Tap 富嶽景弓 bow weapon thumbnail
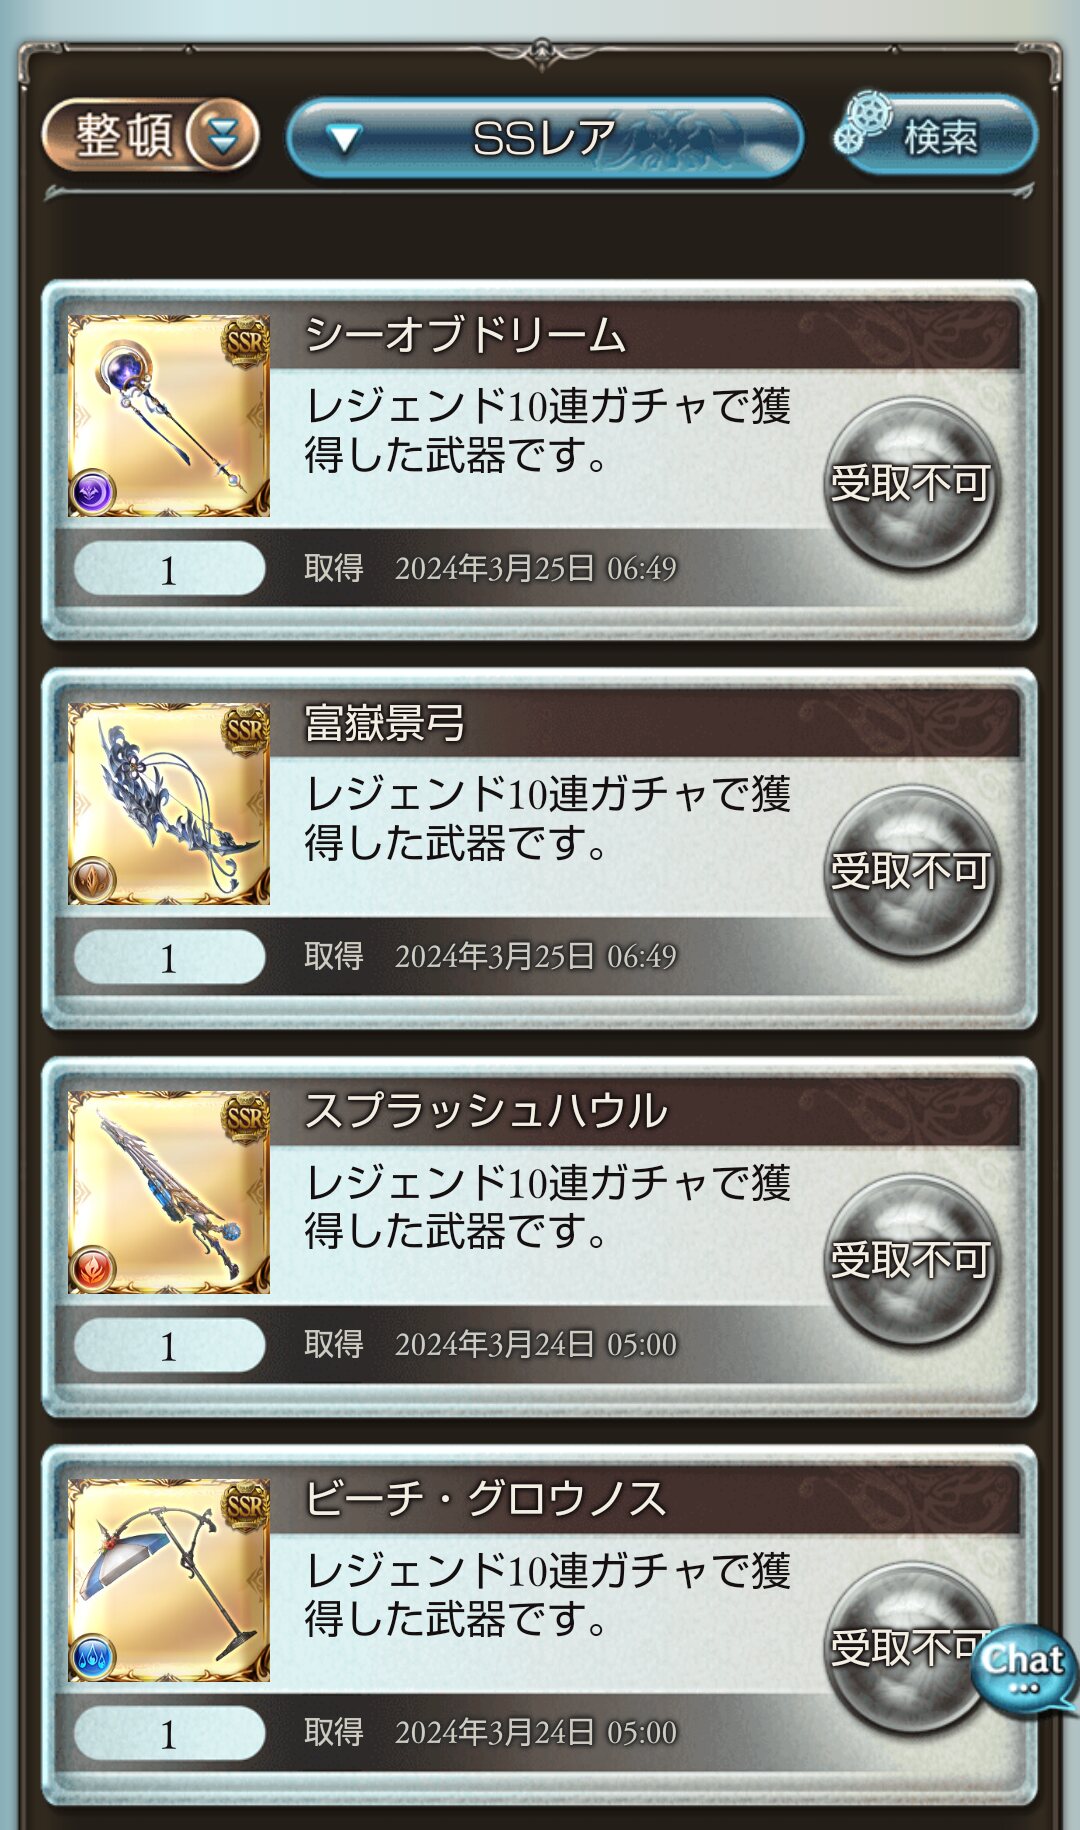 (169, 804)
